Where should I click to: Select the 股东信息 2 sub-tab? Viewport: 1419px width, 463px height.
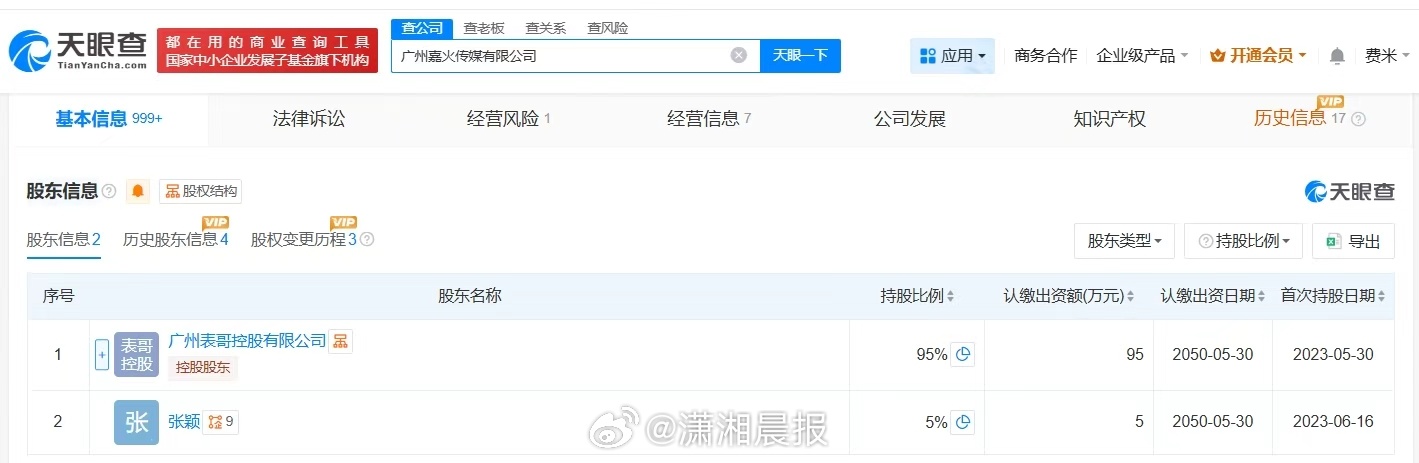coord(64,240)
